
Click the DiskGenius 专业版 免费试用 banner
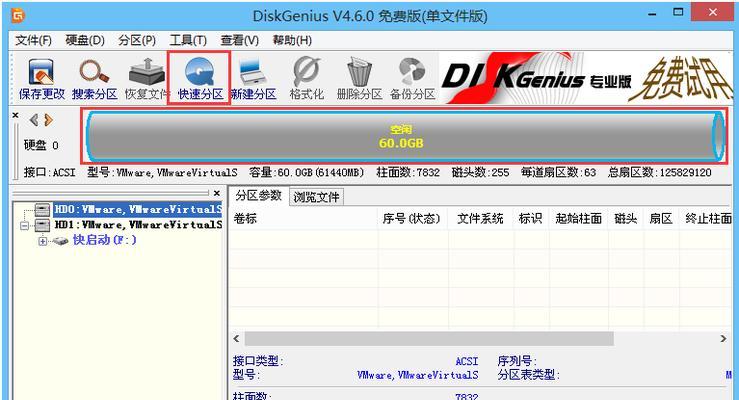(586, 78)
